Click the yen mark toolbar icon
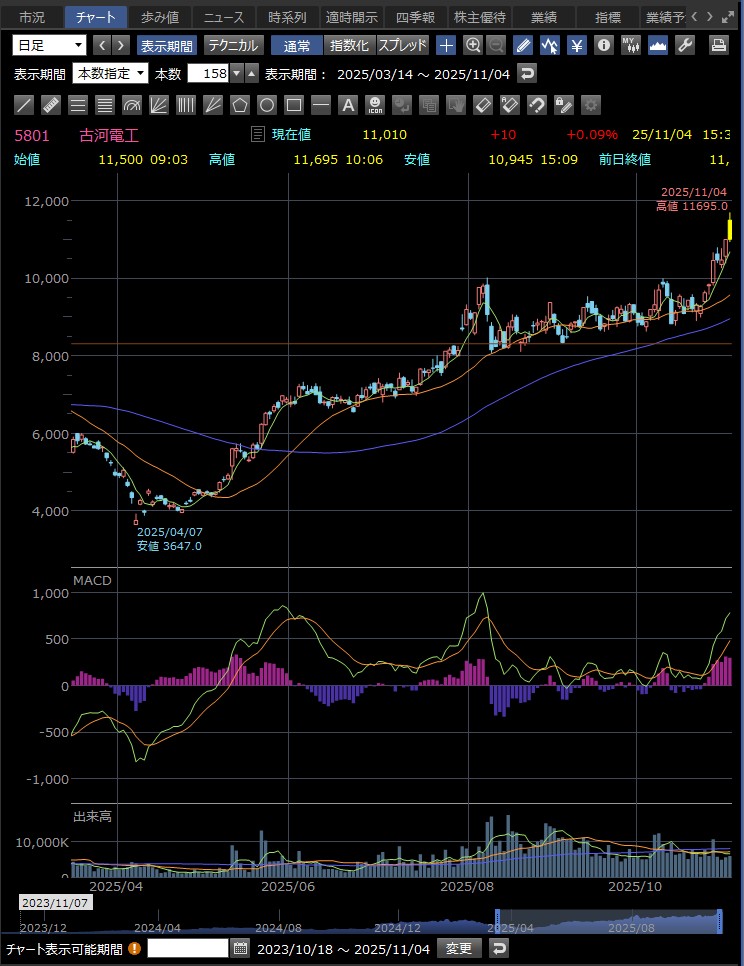This screenshot has width=744, height=966. pos(577,45)
